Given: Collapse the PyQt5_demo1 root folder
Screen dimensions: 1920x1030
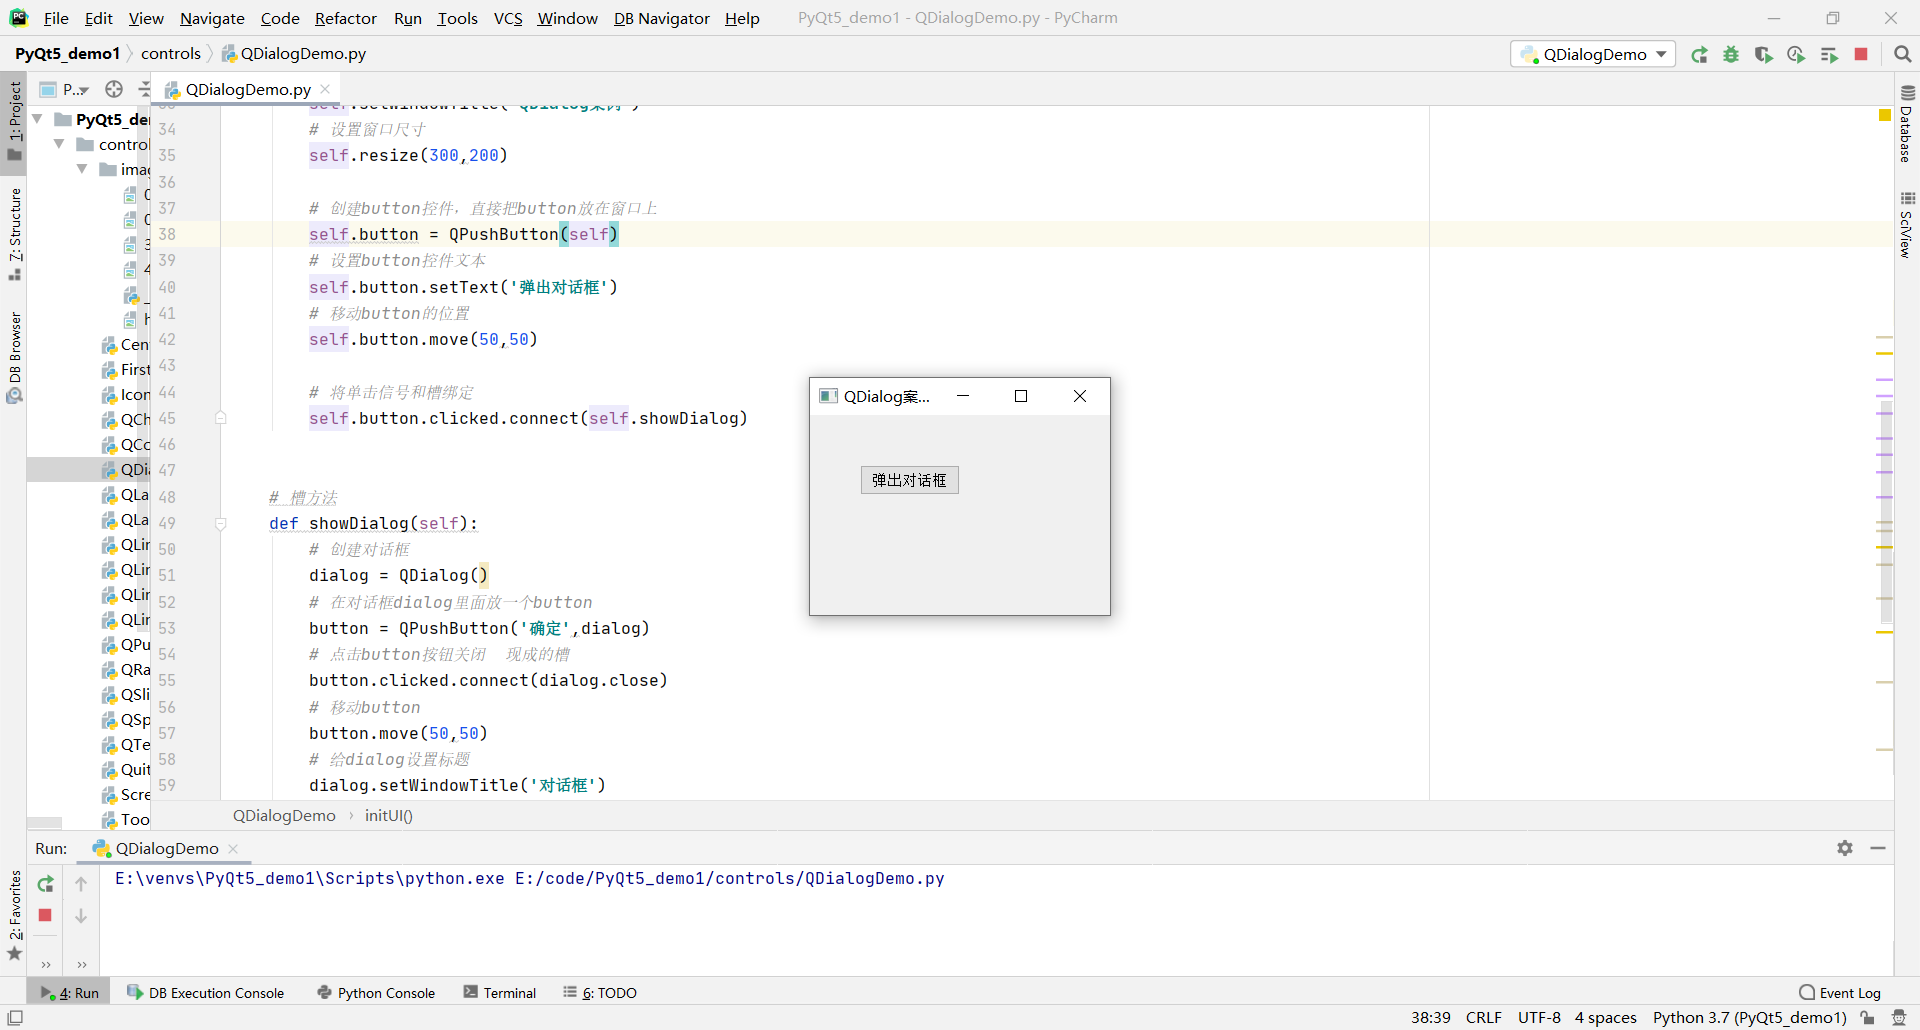Looking at the screenshot, I should click(x=38, y=119).
